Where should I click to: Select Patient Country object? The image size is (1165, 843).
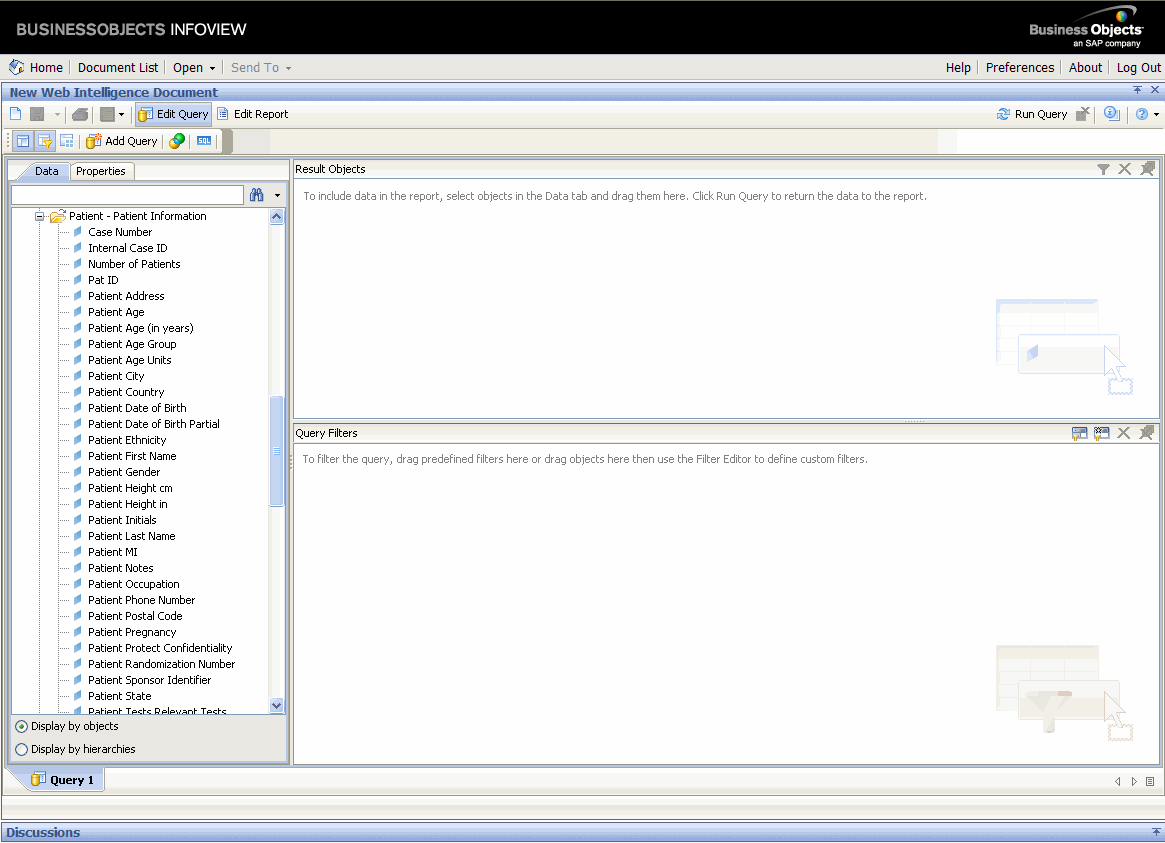(126, 392)
